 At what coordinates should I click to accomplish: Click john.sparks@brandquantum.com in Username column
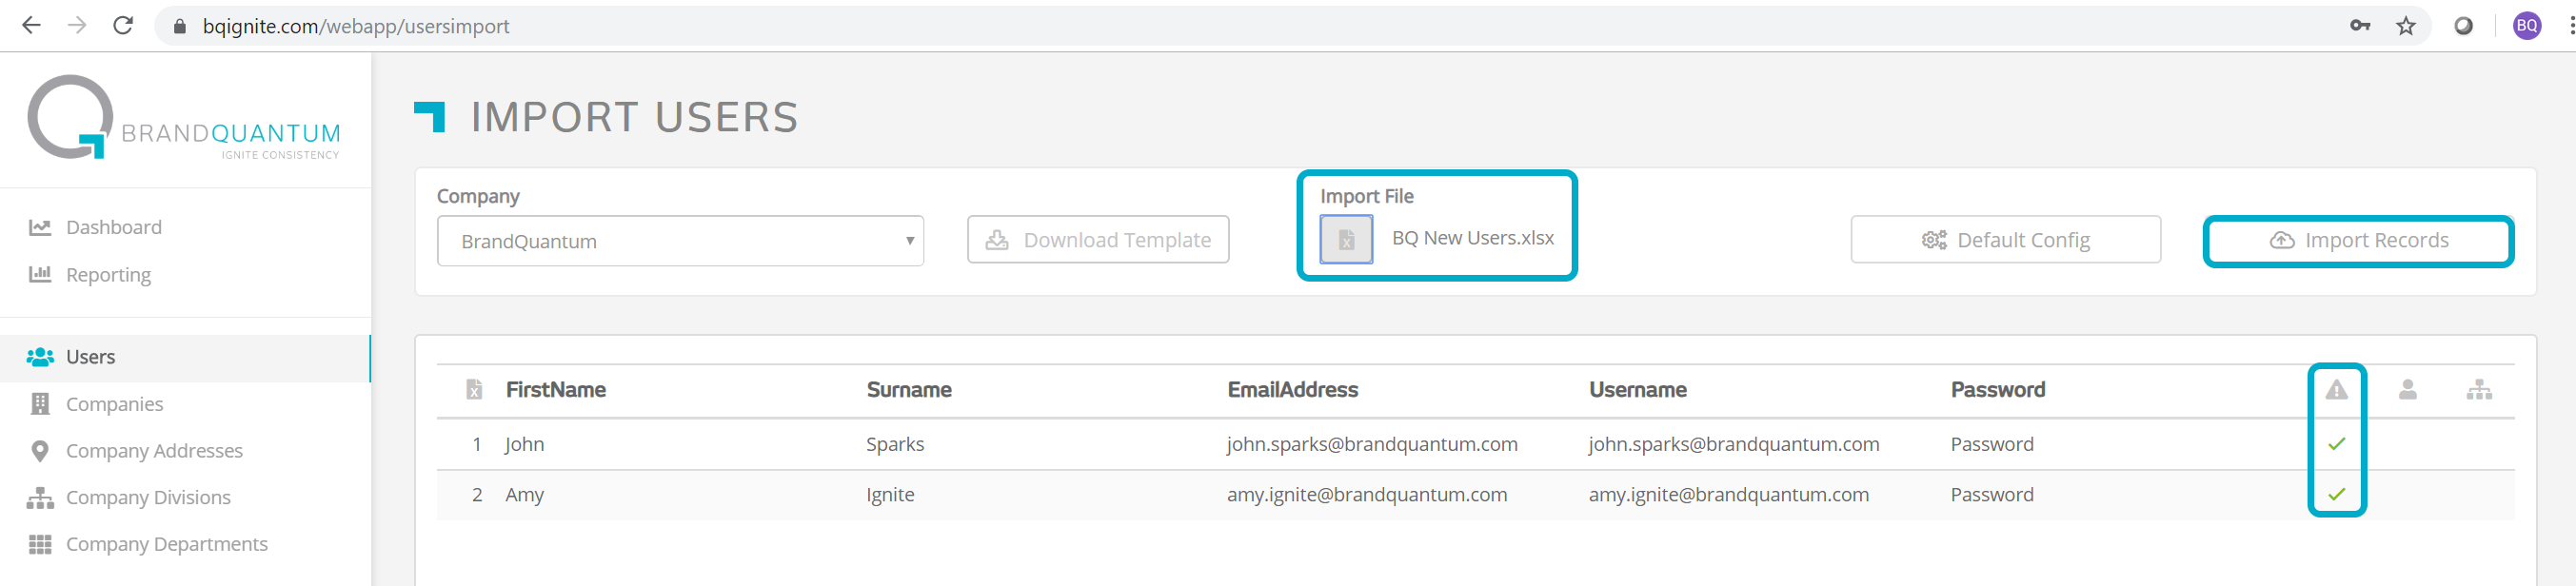pos(1734,444)
